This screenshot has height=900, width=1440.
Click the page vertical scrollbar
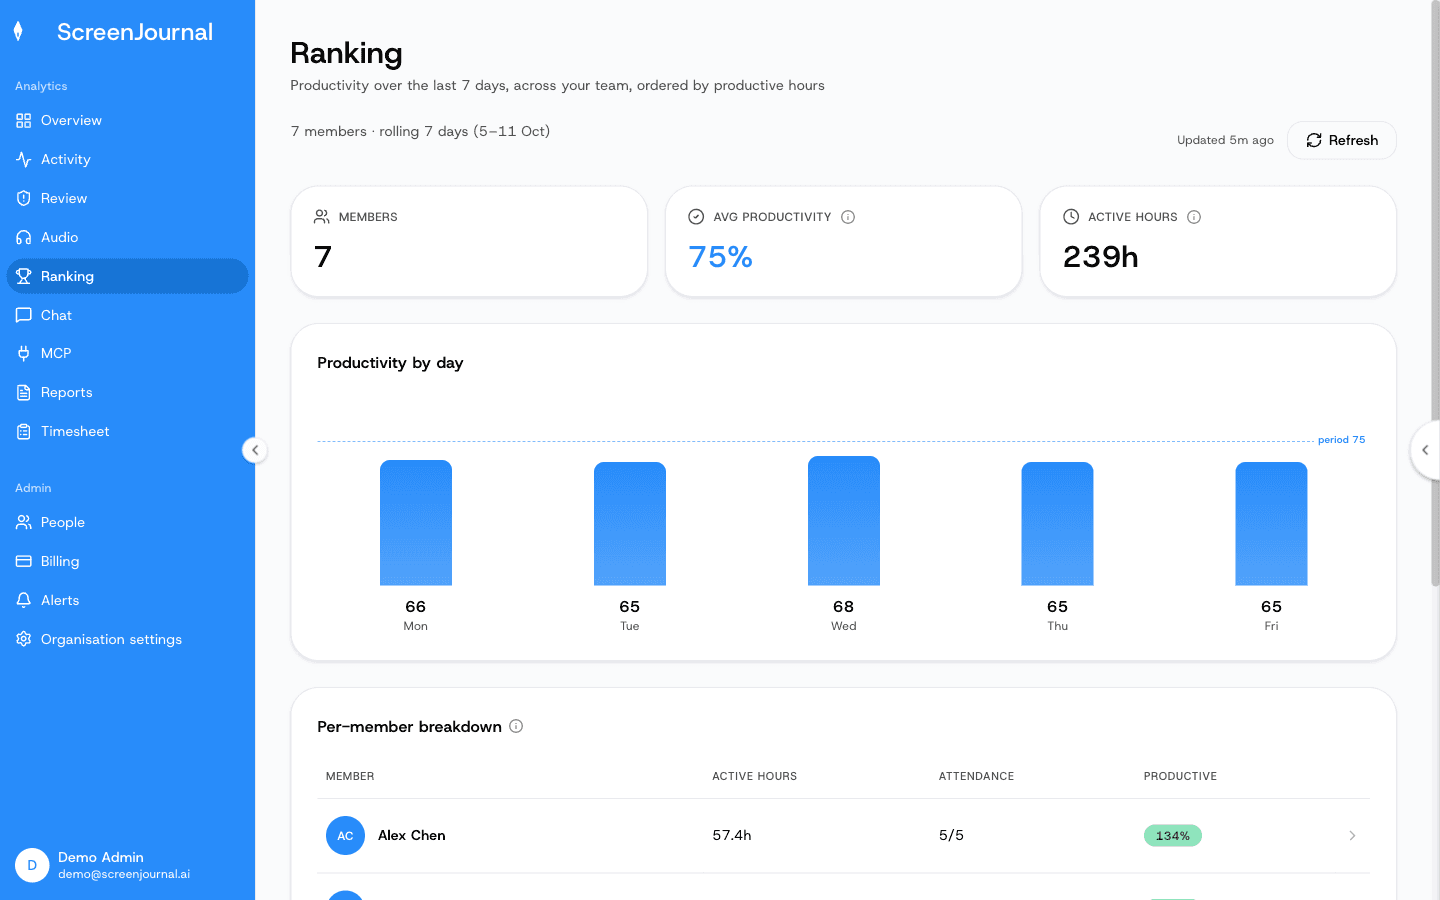[x=1435, y=295]
